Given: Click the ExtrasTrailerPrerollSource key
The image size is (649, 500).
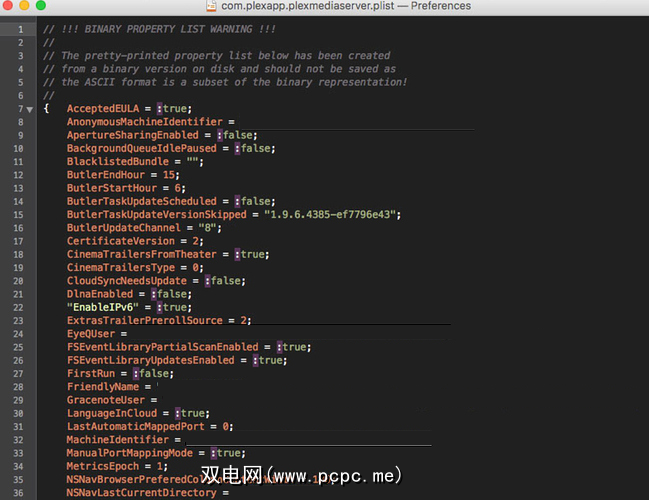Looking at the screenshot, I should (145, 320).
